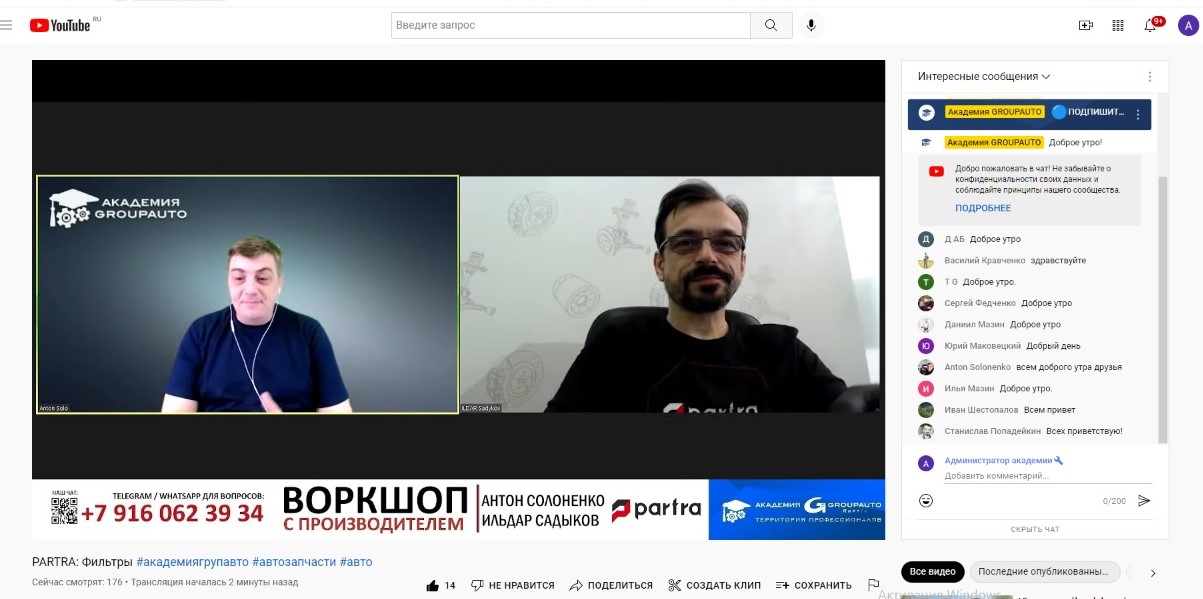1203x599 pixels.
Task: Click СОХРАНИТЬ save button
Action: coord(814,585)
